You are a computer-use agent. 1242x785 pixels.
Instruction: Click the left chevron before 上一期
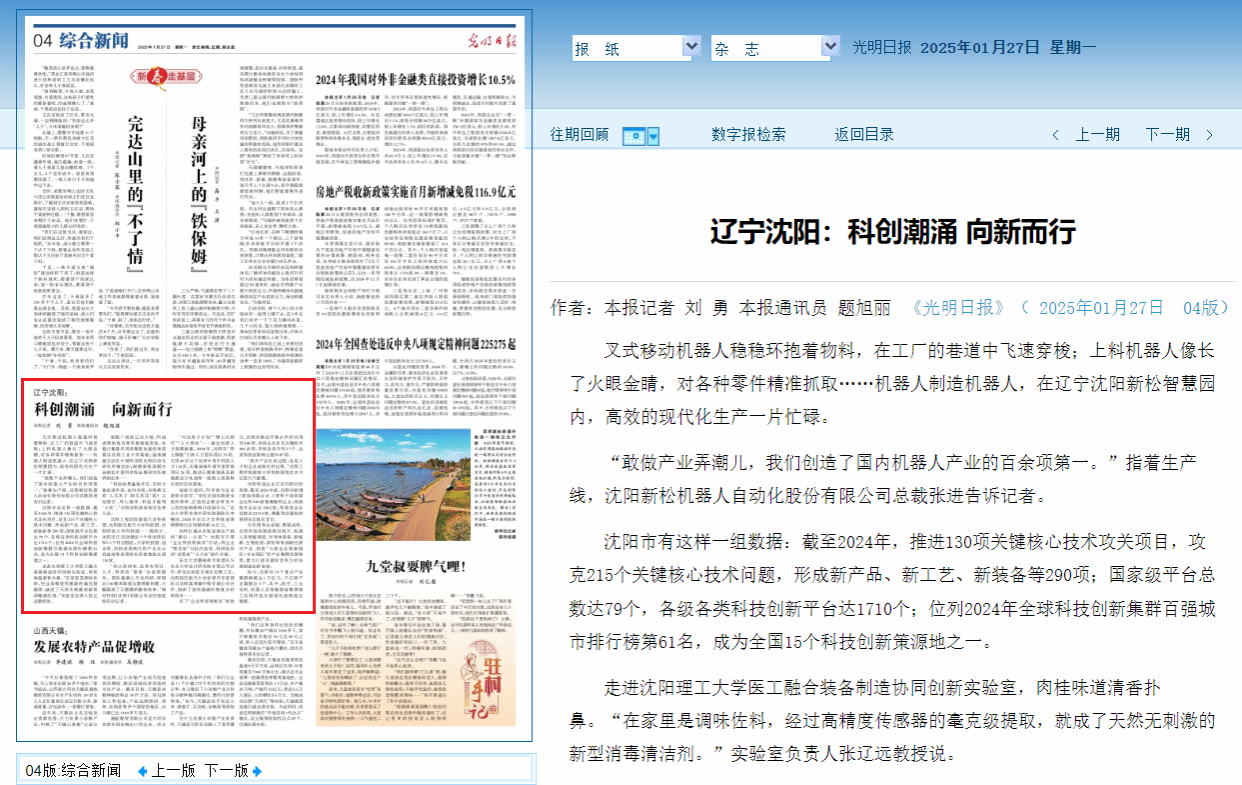(1055, 135)
